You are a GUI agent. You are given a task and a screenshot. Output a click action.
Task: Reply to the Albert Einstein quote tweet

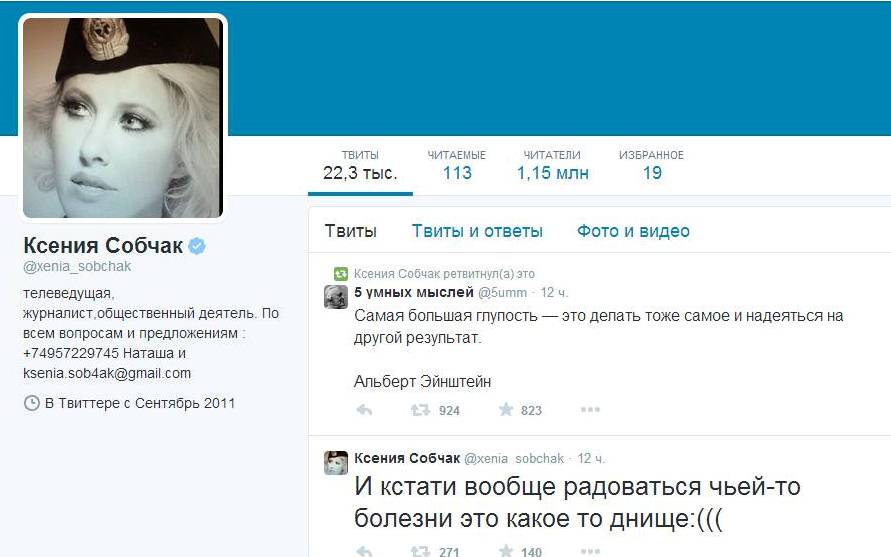coord(364,410)
